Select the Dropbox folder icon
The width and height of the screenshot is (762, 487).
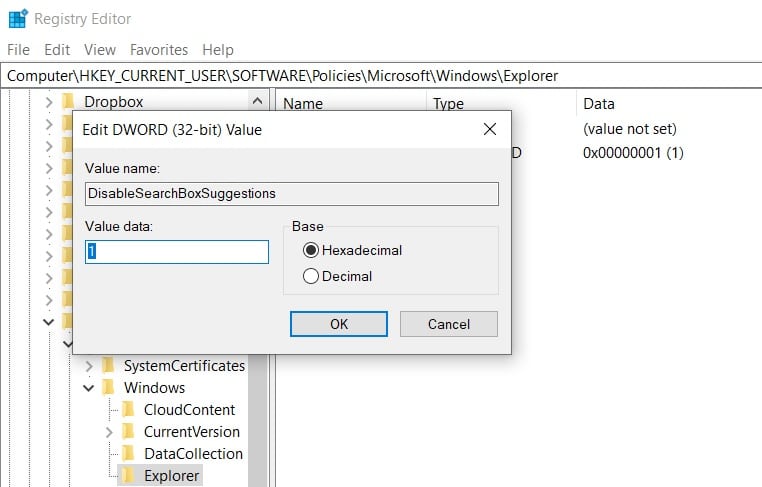69,101
